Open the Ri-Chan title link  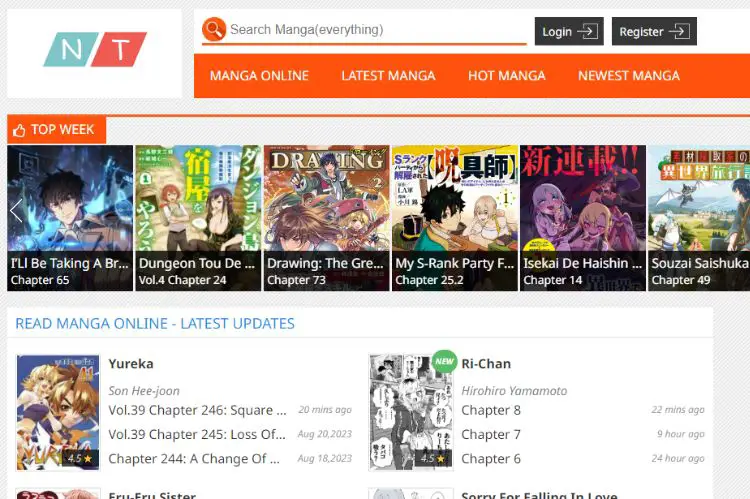point(486,364)
